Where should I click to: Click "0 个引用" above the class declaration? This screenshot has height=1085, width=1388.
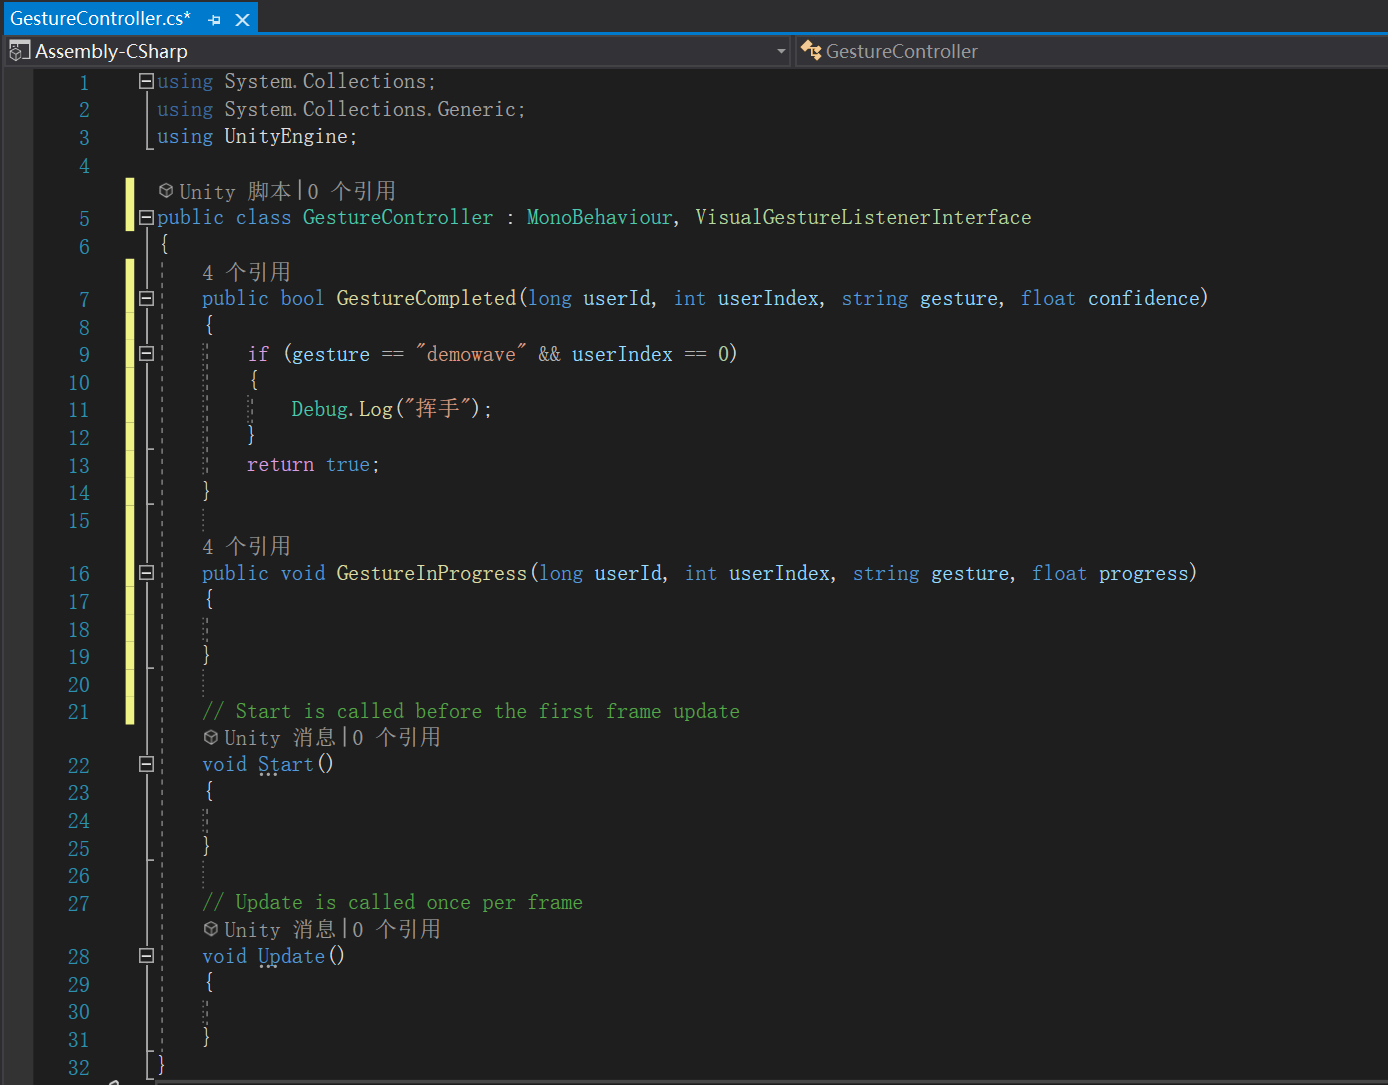tap(352, 190)
